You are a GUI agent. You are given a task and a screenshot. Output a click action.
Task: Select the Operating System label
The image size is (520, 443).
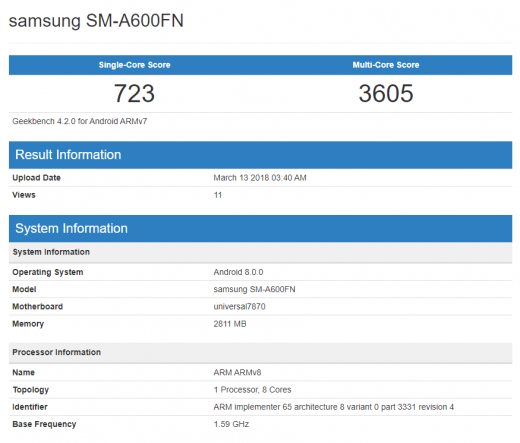click(x=48, y=272)
